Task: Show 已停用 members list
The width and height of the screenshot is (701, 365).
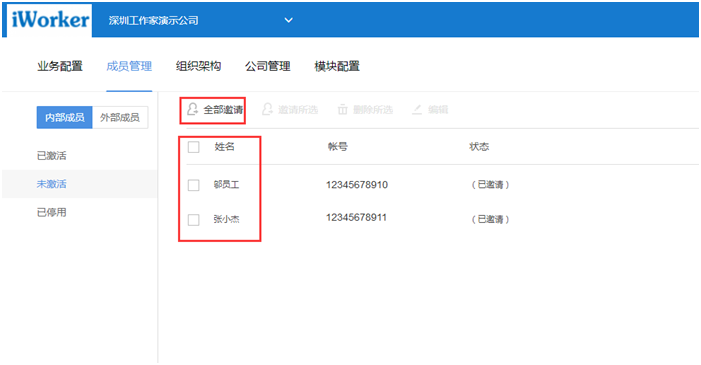Action: click(51, 212)
